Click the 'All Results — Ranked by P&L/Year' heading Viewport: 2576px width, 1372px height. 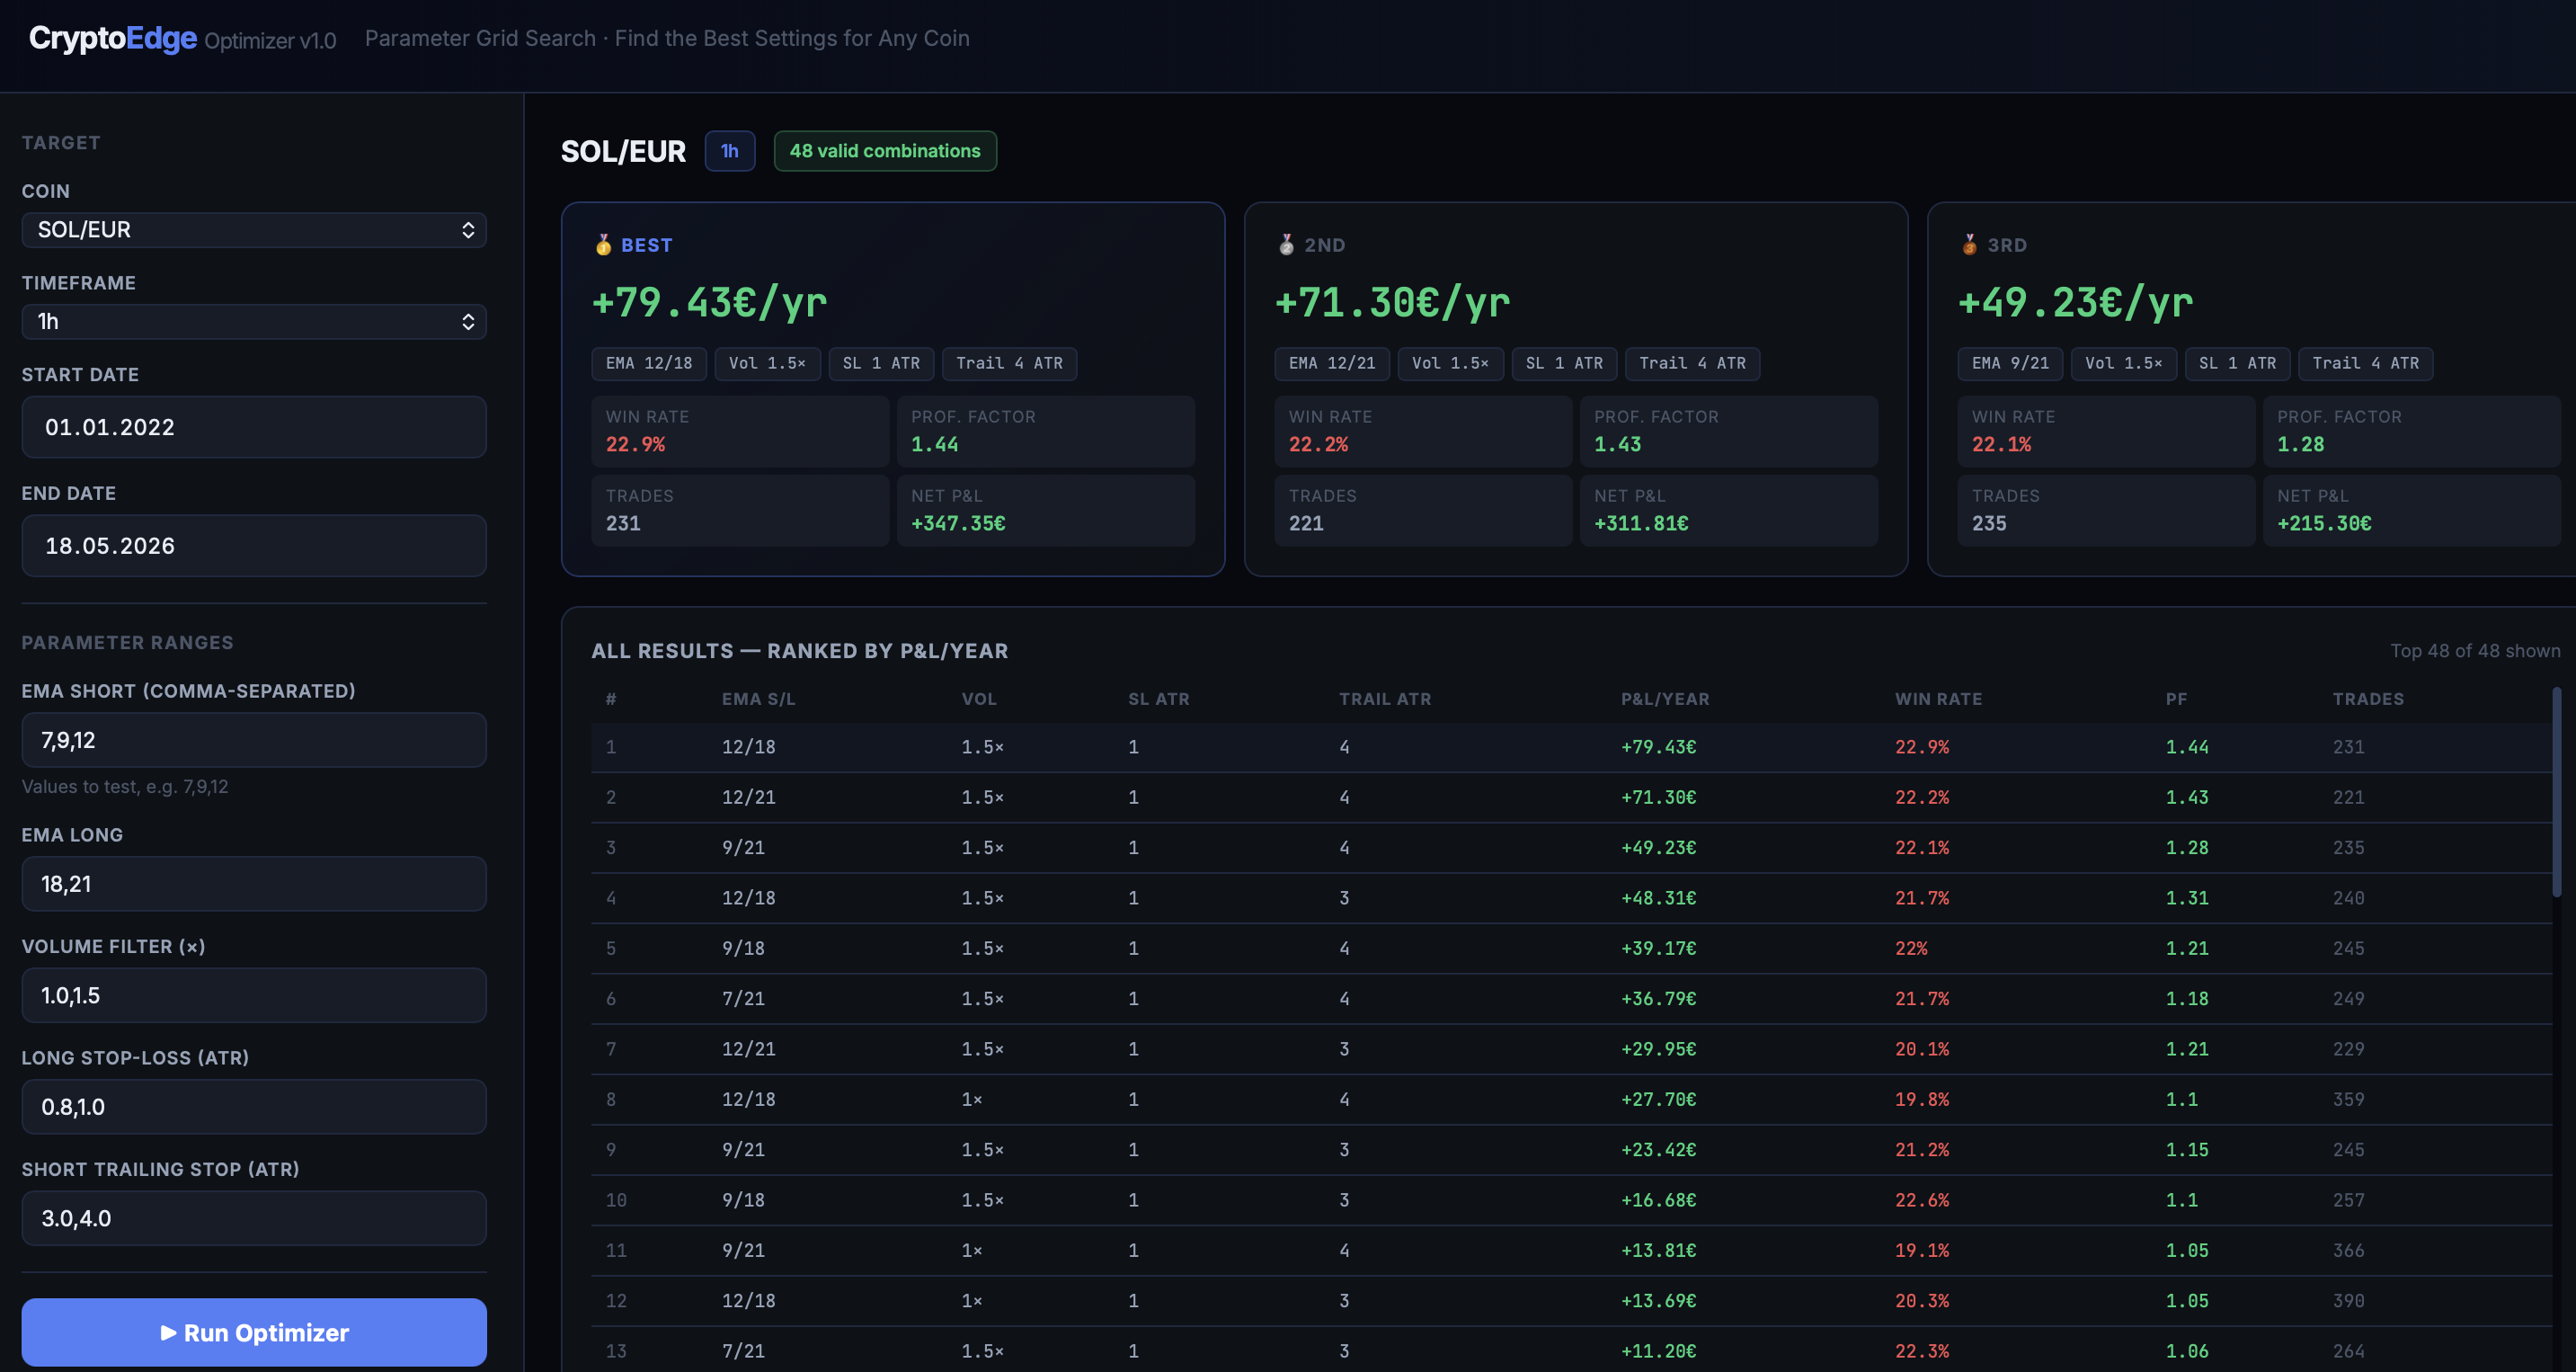[x=800, y=651]
